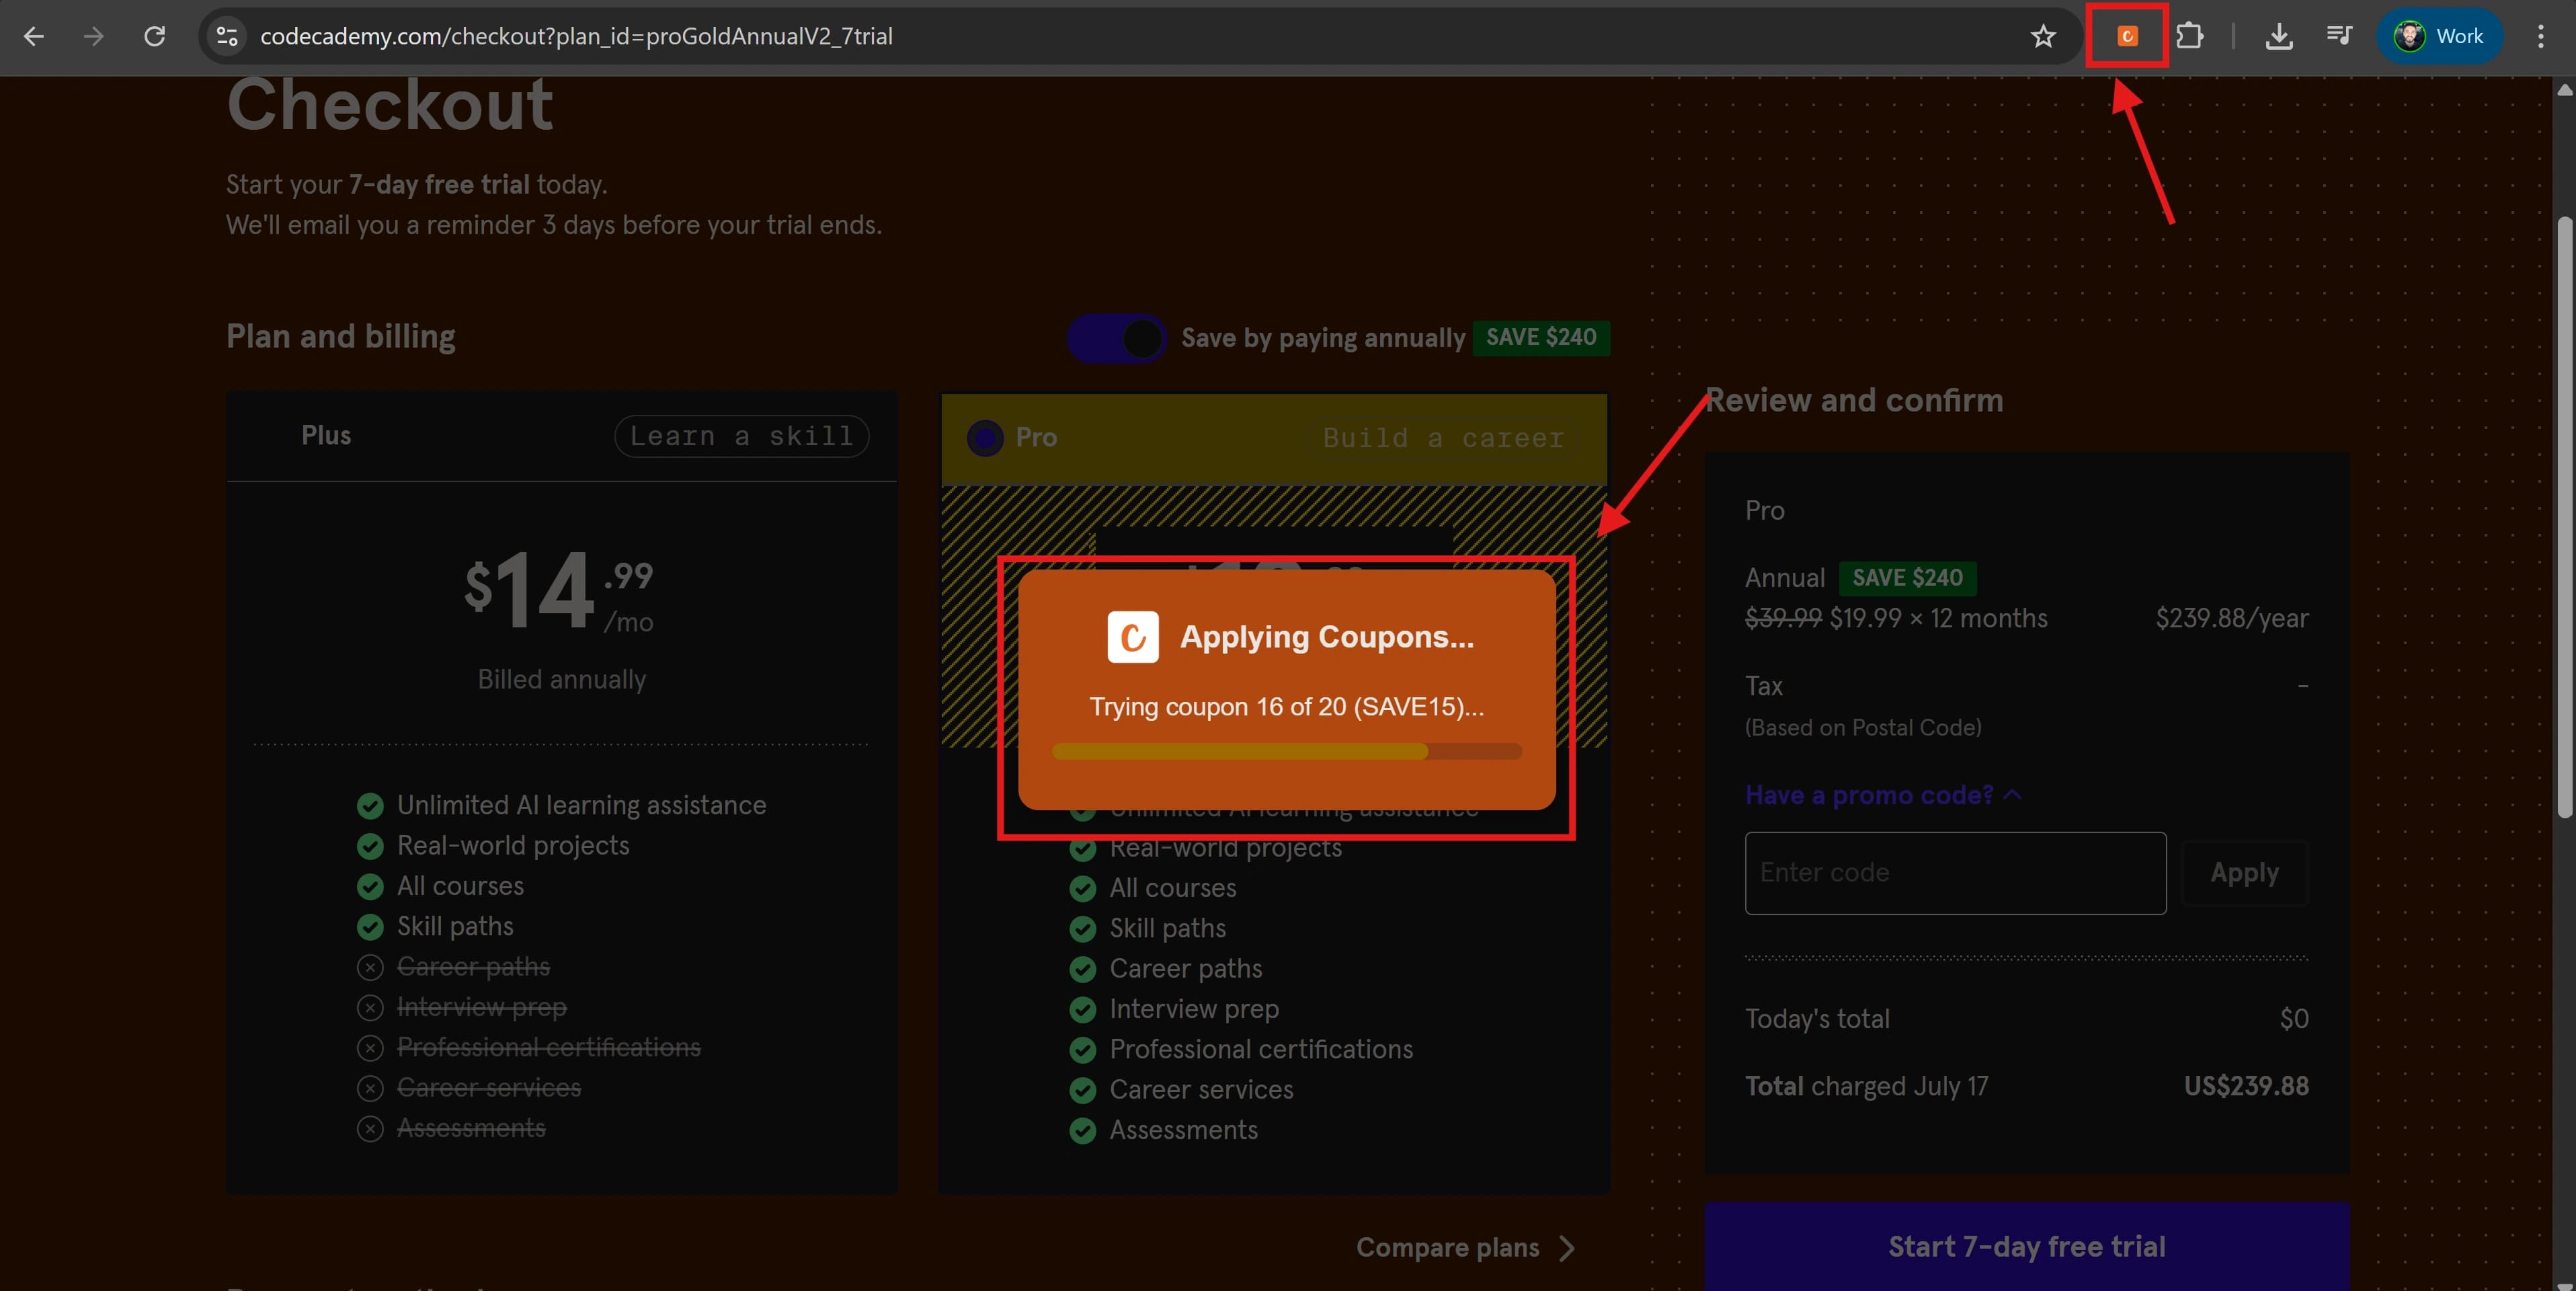Click the coupon applying progress bar
Screen dimensions: 2576x1291
point(1287,752)
